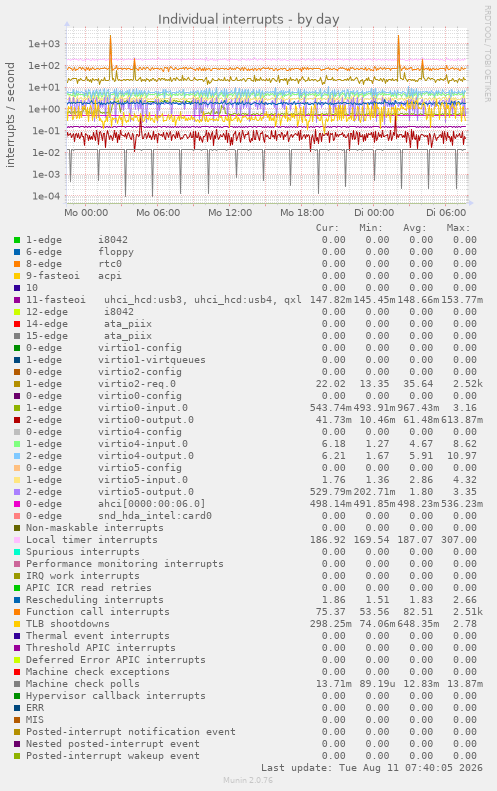Click the Munin 2.0.76 footer text
497x791 pixels.
tap(248, 780)
